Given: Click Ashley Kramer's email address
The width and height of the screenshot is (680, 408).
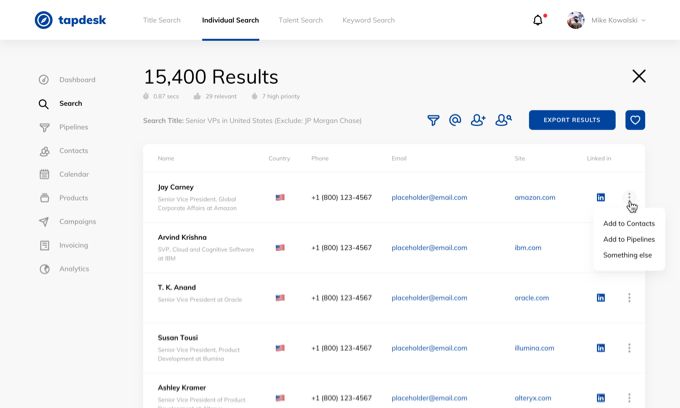Looking at the screenshot, I should tap(429, 398).
